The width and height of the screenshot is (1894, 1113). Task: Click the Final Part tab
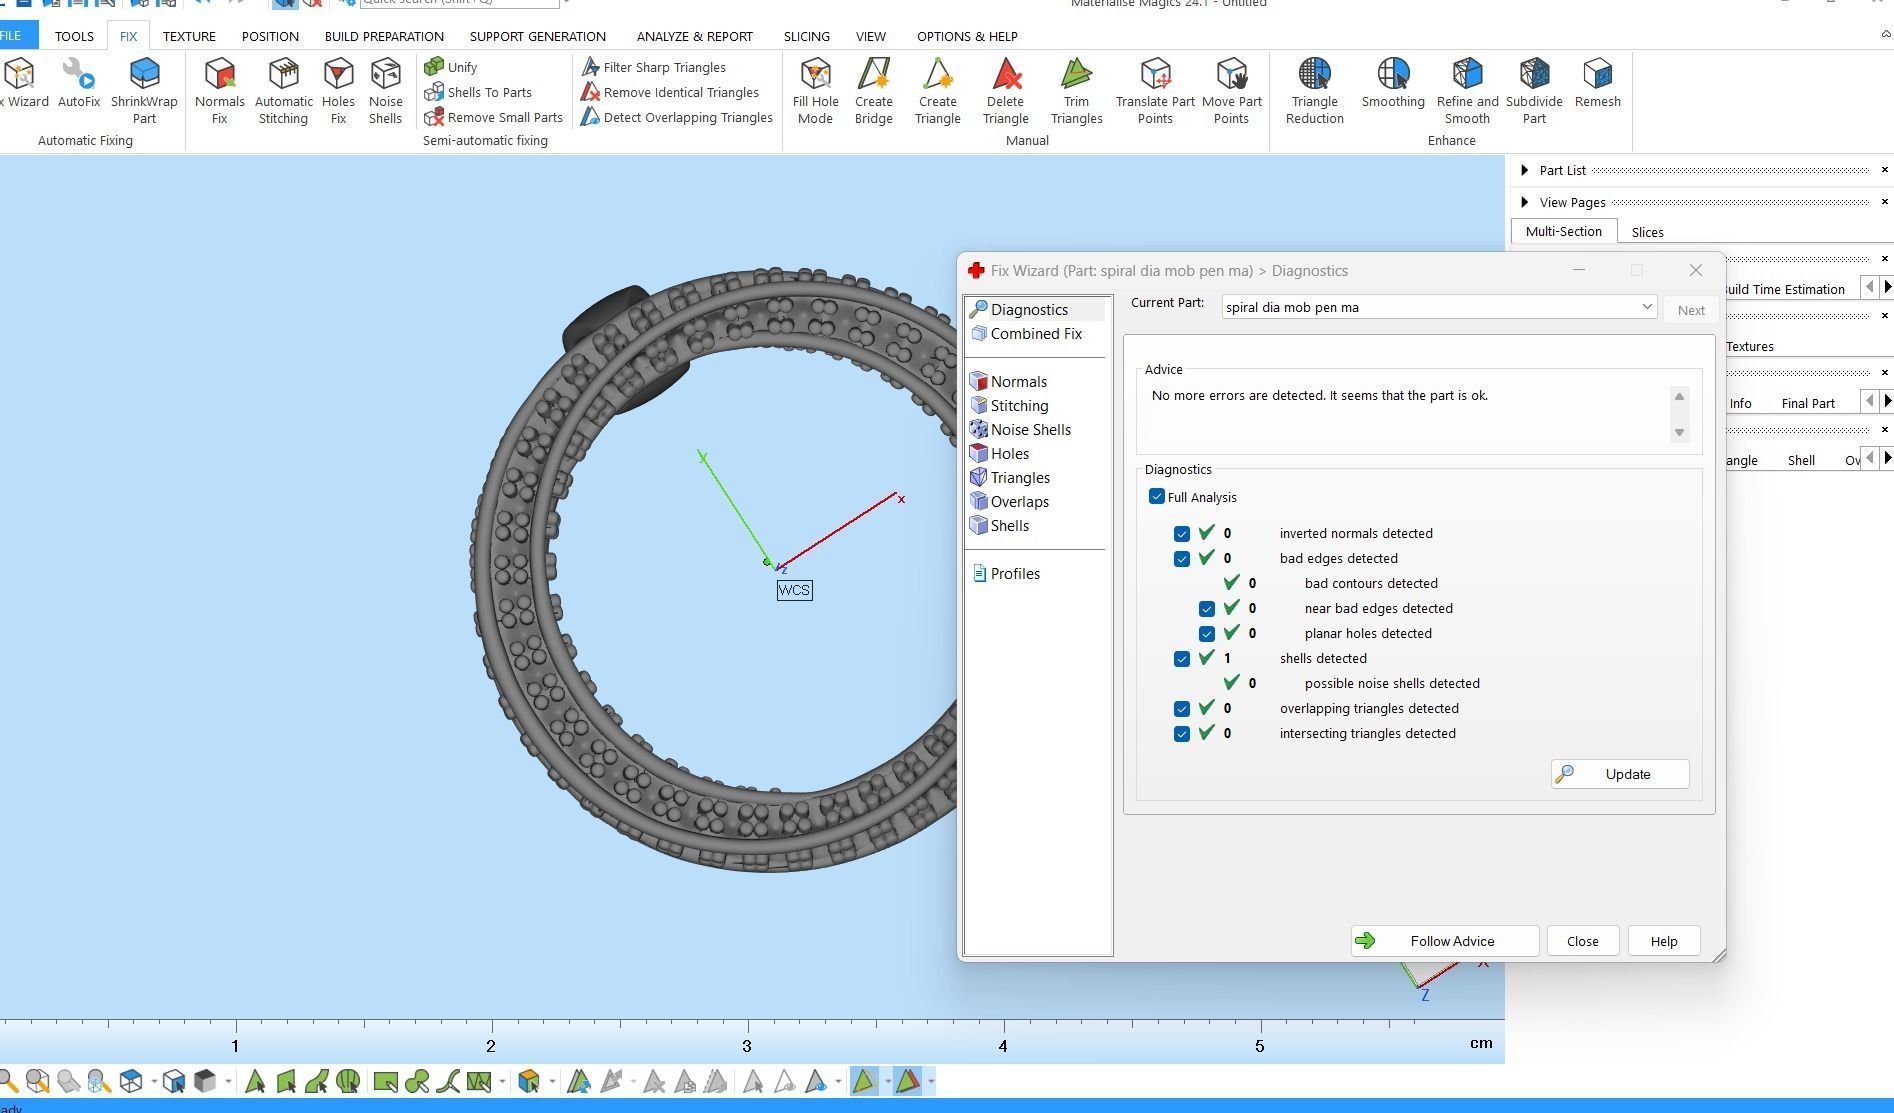point(1808,403)
